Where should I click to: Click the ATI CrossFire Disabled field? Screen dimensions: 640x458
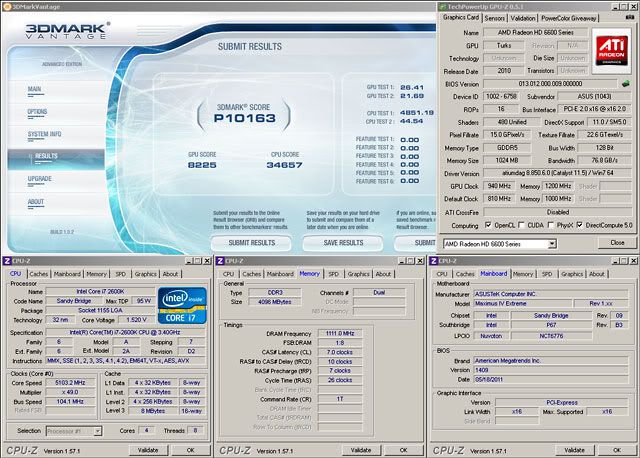tap(557, 212)
